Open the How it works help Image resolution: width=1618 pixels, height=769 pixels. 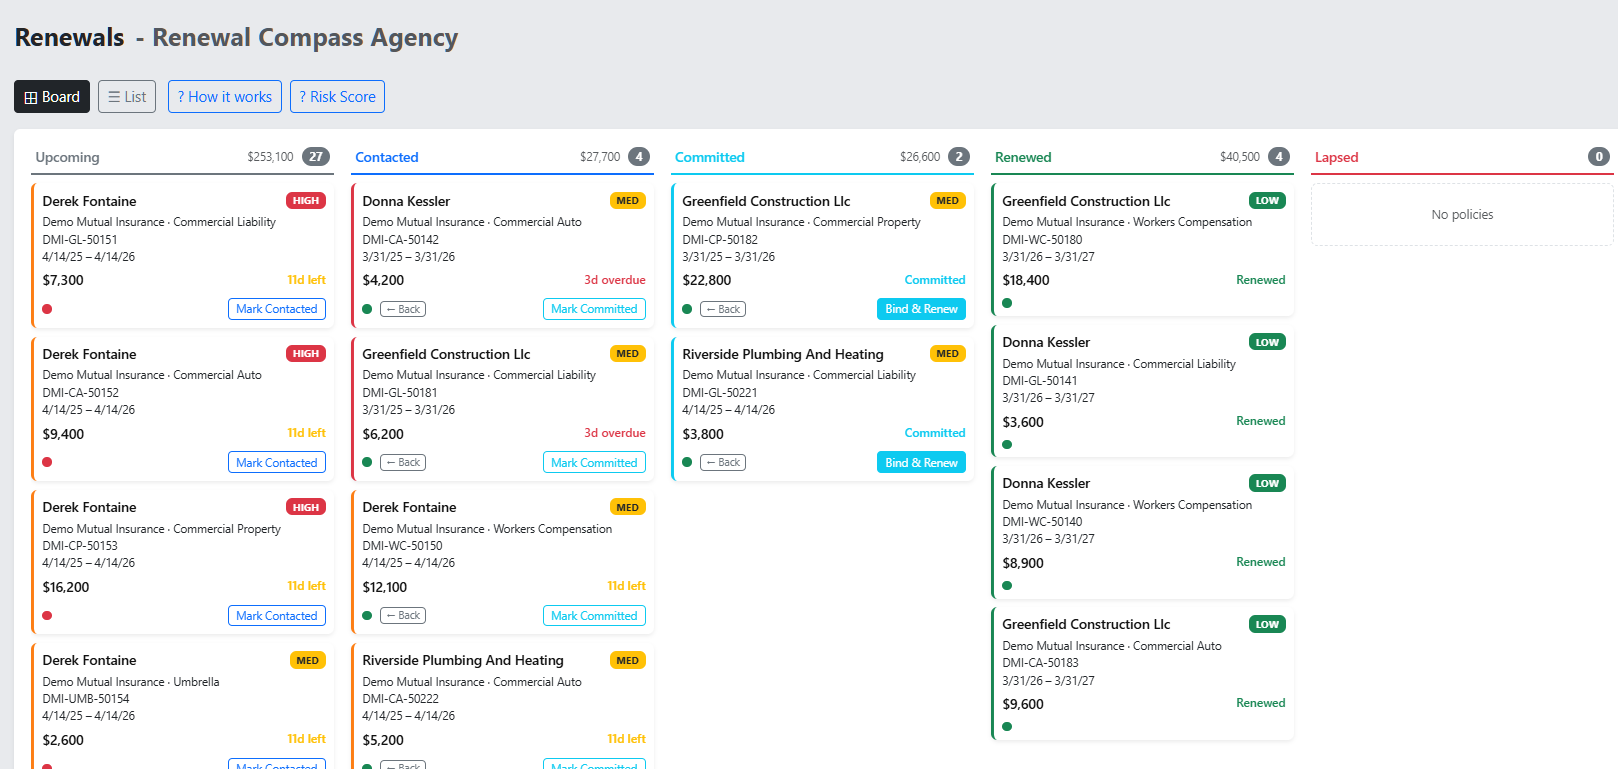225,97
